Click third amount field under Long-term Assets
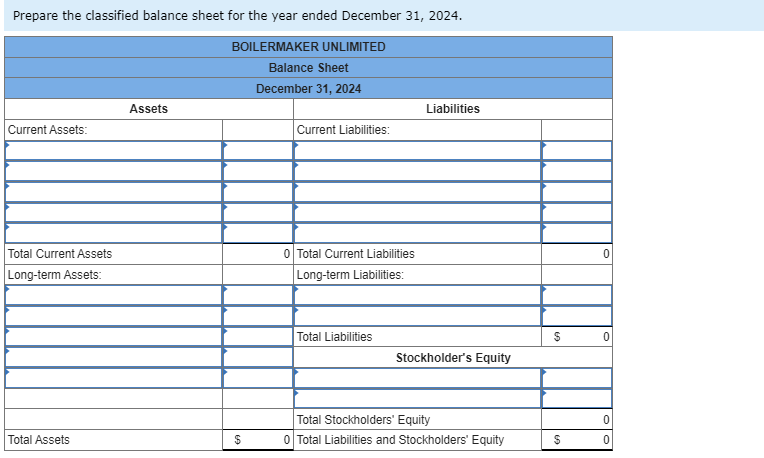 click(258, 337)
